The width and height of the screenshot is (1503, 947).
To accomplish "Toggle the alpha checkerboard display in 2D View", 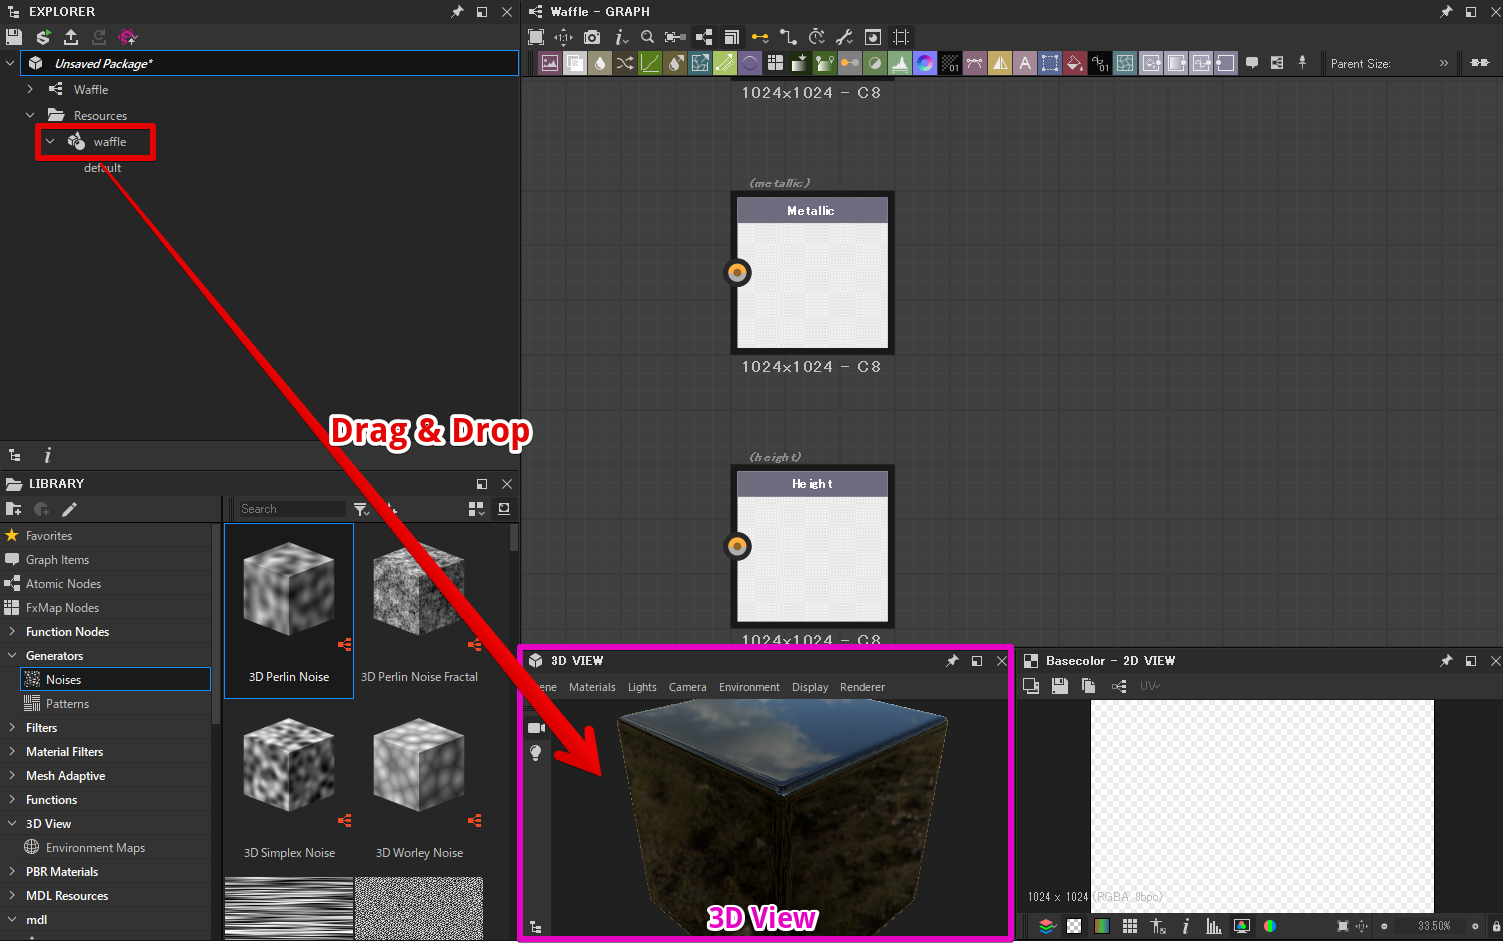I will click(1074, 926).
